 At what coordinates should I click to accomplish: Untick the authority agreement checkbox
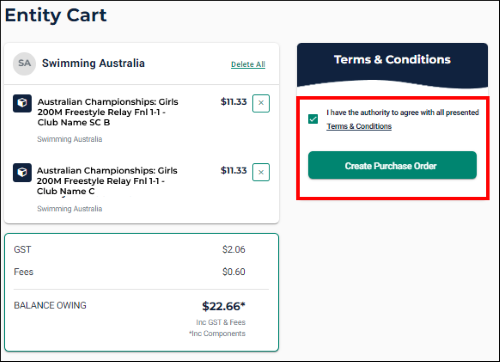[313, 119]
